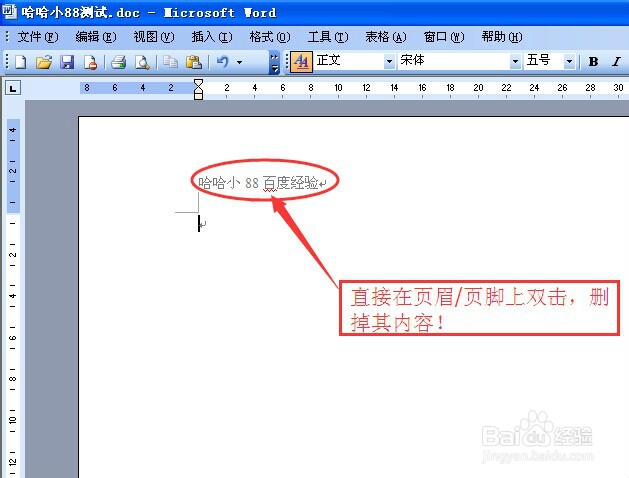Image resolution: width=629 pixels, height=478 pixels.
Task: Open the 帮助(H) menu
Action: [x=502, y=37]
